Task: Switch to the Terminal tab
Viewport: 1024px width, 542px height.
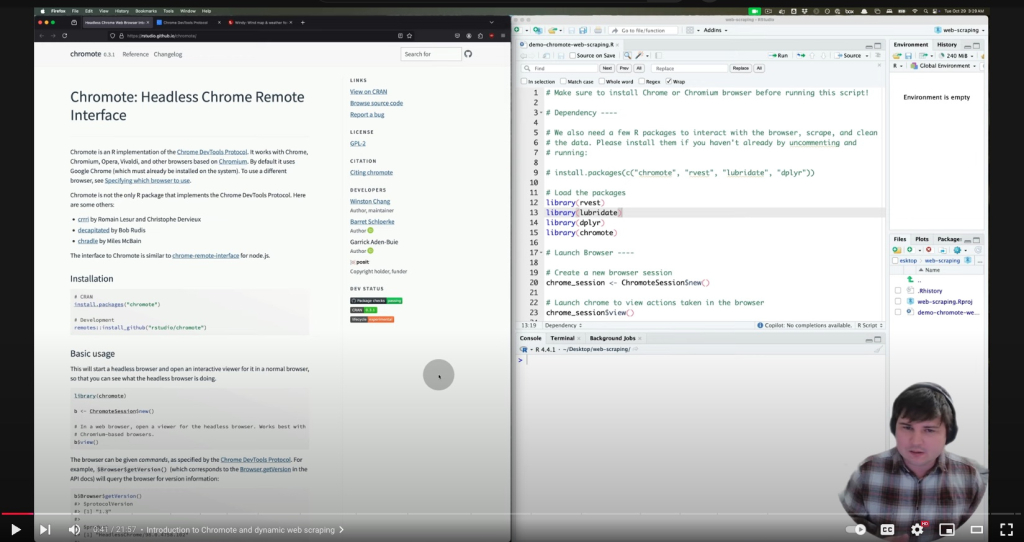Action: 562,338
